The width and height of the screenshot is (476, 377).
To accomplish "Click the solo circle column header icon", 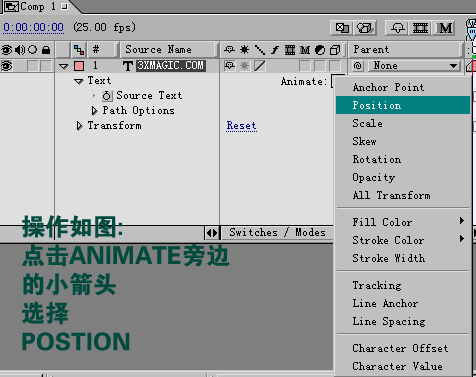I will [32, 50].
